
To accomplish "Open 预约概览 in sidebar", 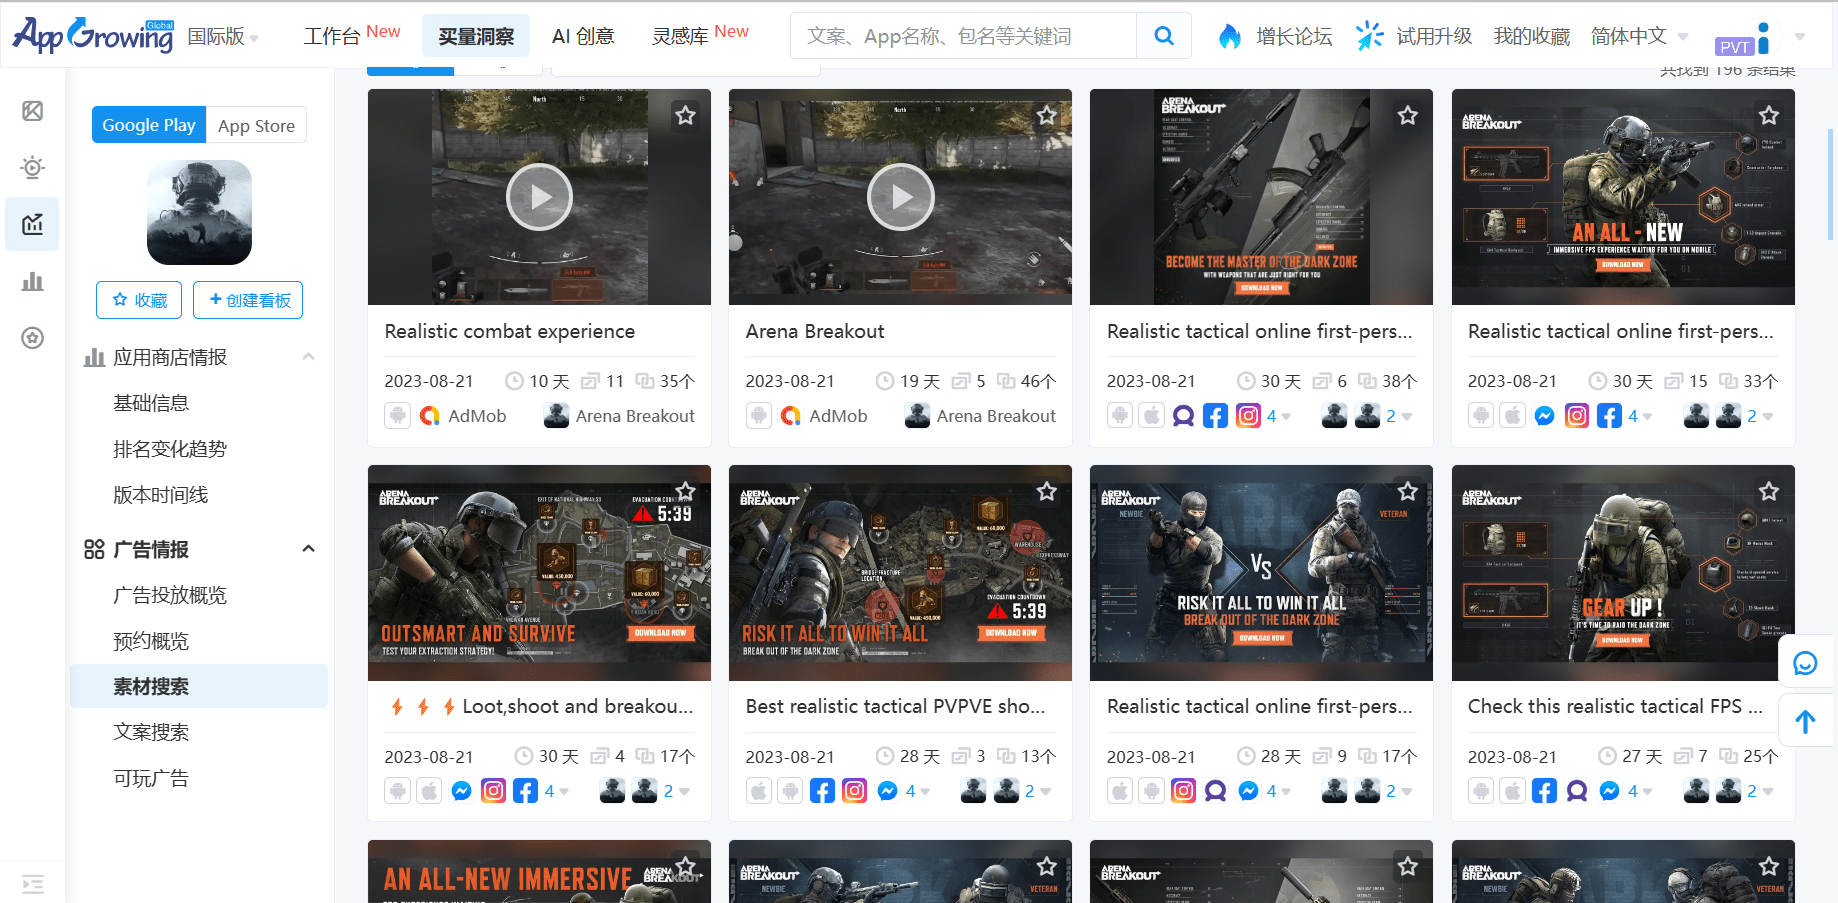I will coord(151,641).
